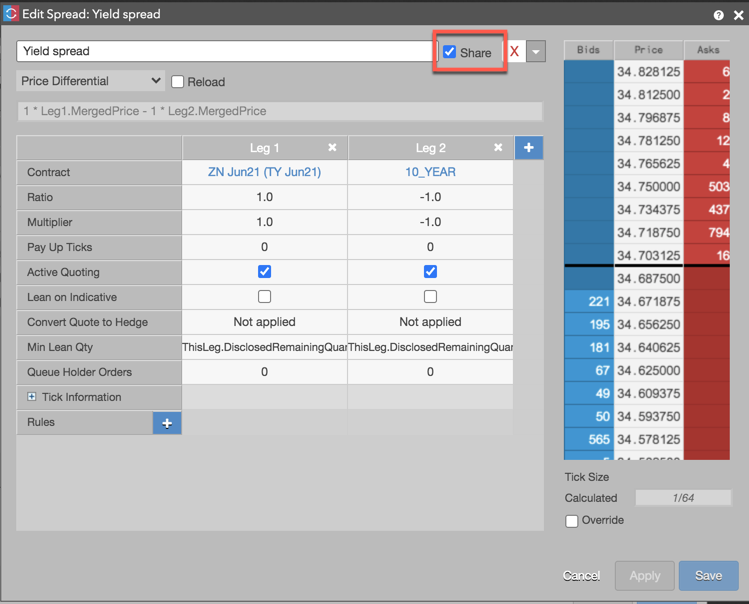Screen dimensions: 749x604
Task: Click Leg 1 Convert Quote to Hedge cell
Action: pos(264,322)
